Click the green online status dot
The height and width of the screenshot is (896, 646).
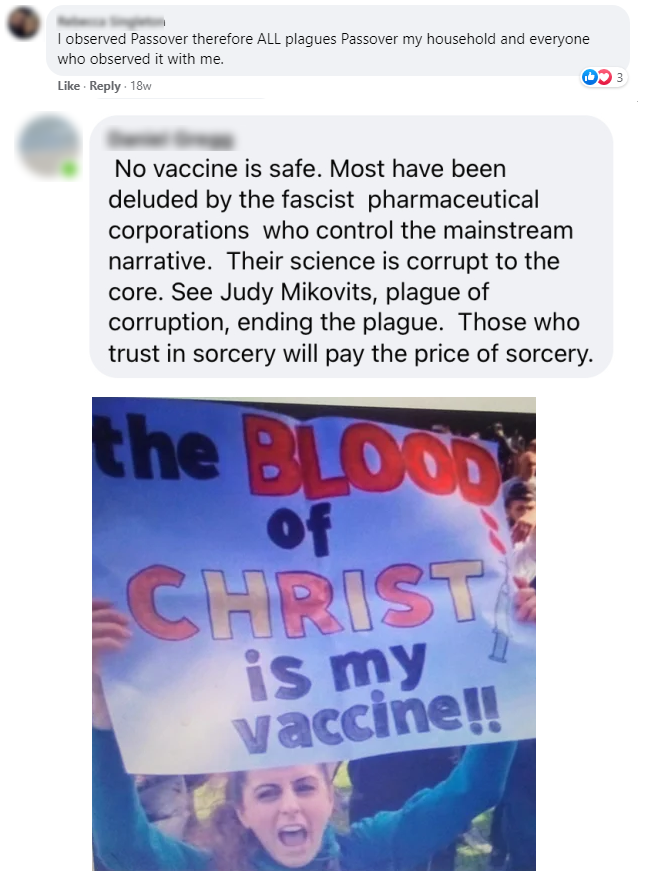[x=69, y=169]
